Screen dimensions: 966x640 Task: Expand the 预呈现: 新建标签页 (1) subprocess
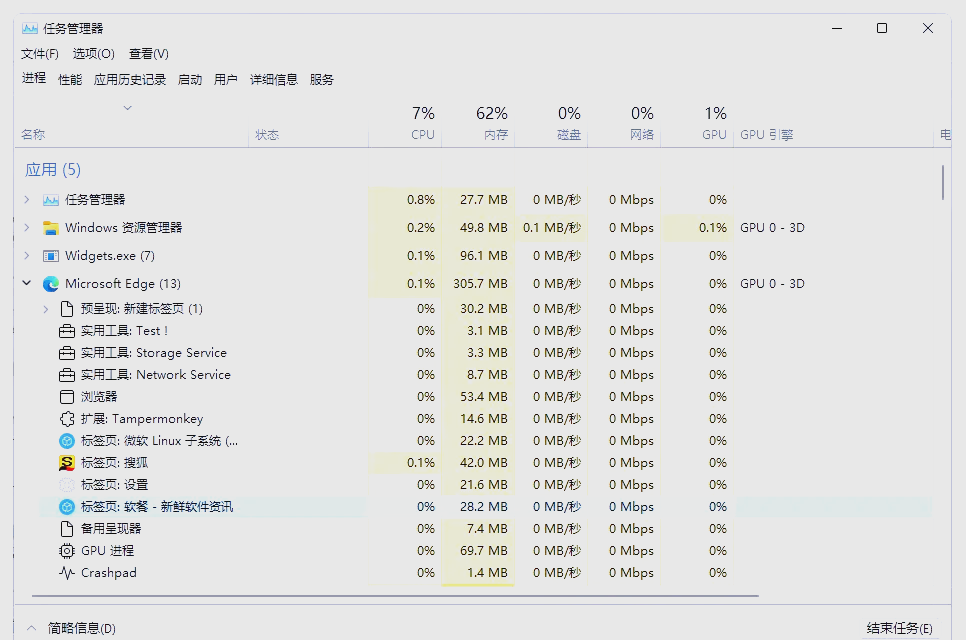46,309
